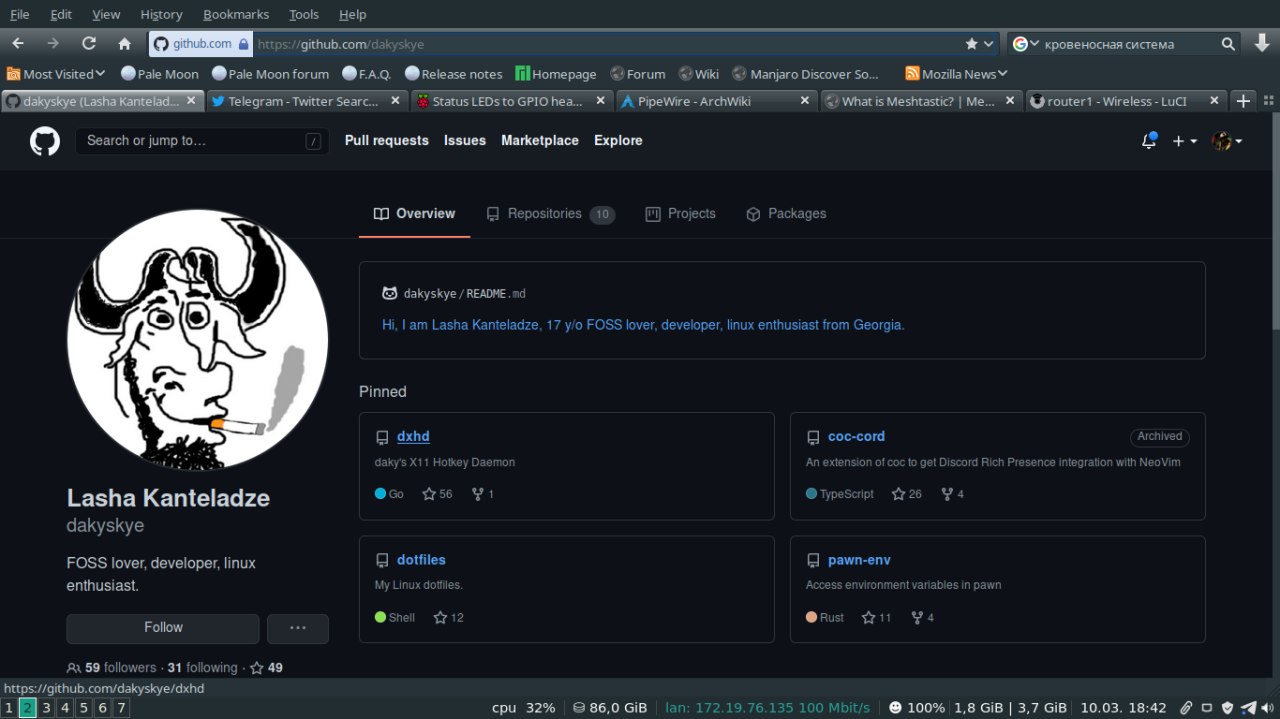This screenshot has height=719, width=1280.
Task: Follow Lasha Kanteladze
Action: coord(163,628)
